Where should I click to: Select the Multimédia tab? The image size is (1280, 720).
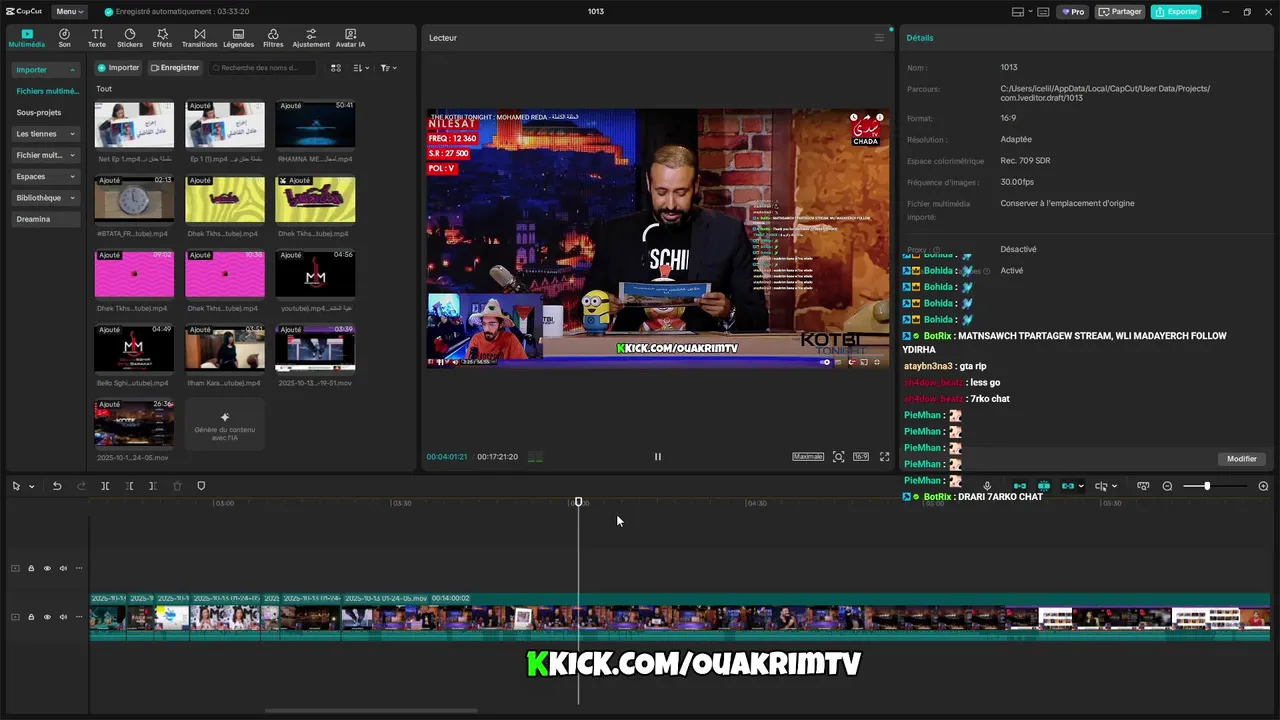click(x=27, y=38)
